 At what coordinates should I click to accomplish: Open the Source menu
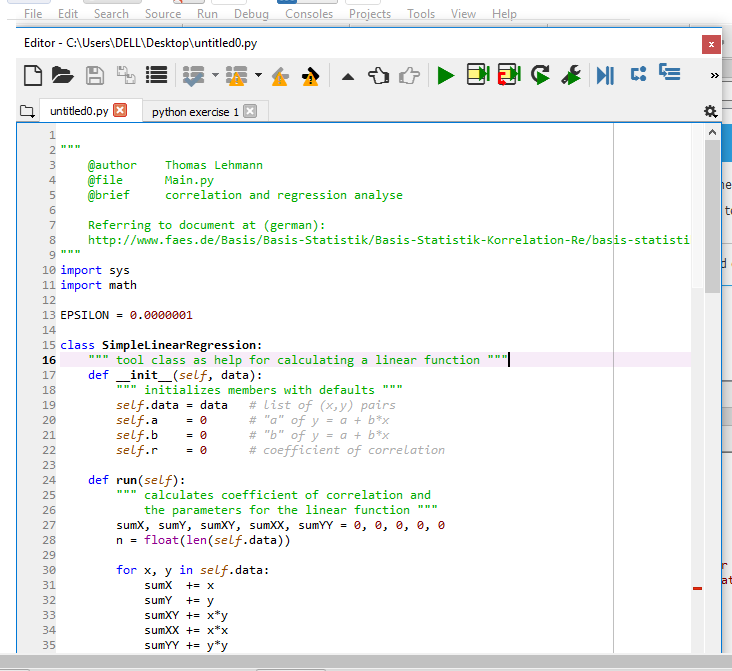[x=163, y=14]
